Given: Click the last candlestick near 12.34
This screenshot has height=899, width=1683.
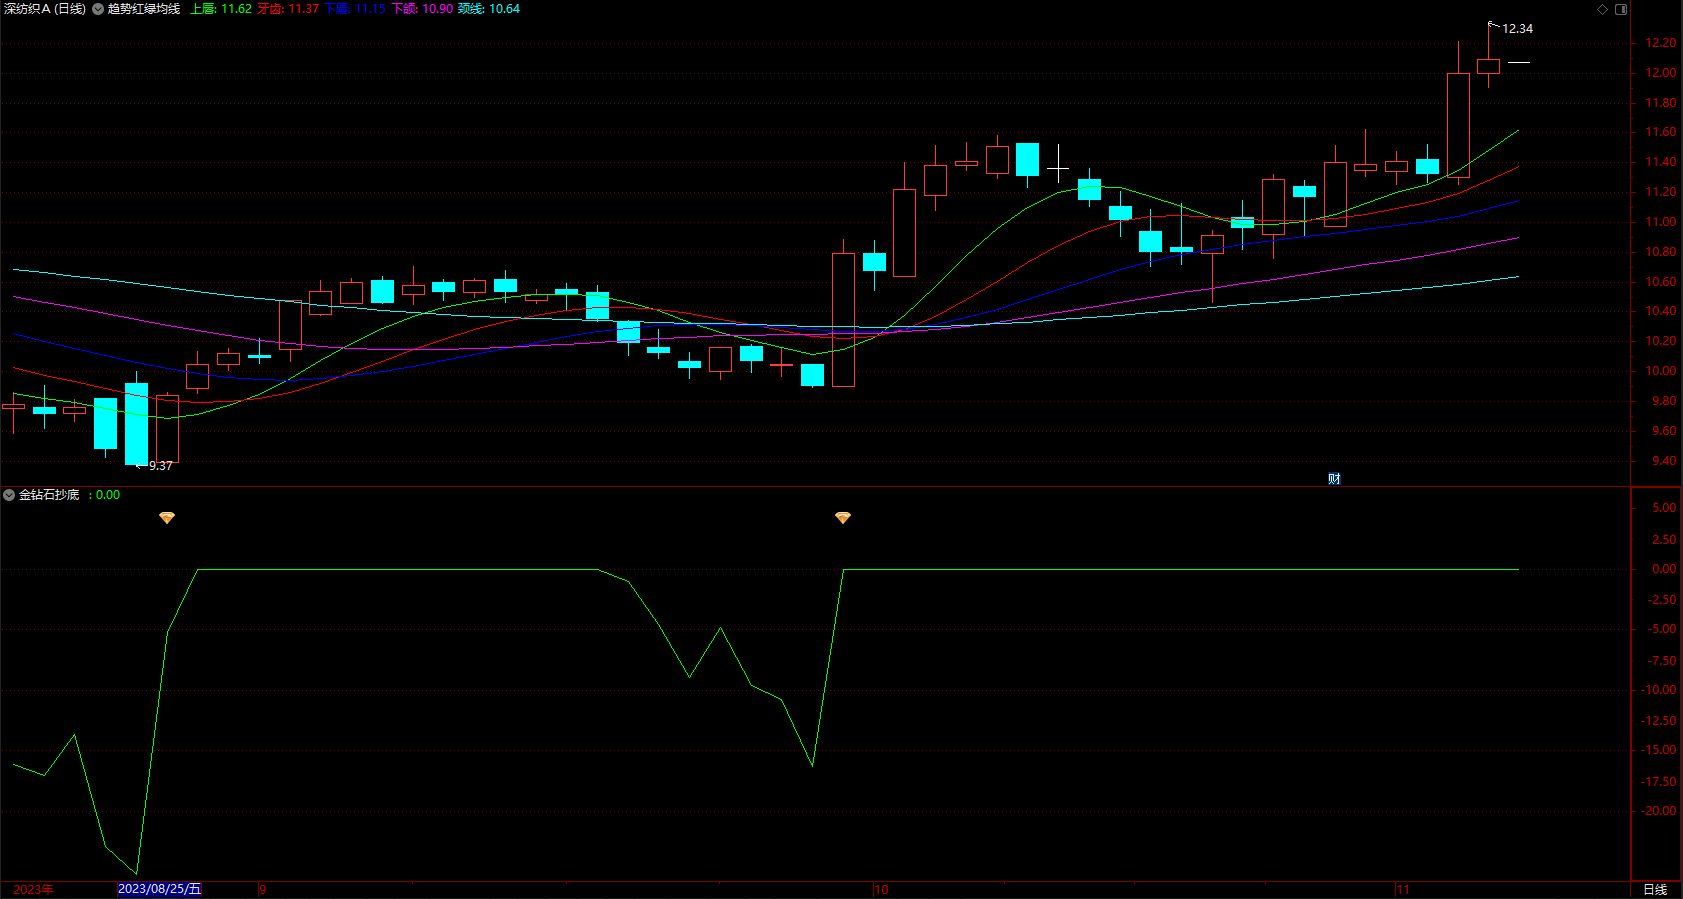Looking at the screenshot, I should click(1488, 66).
